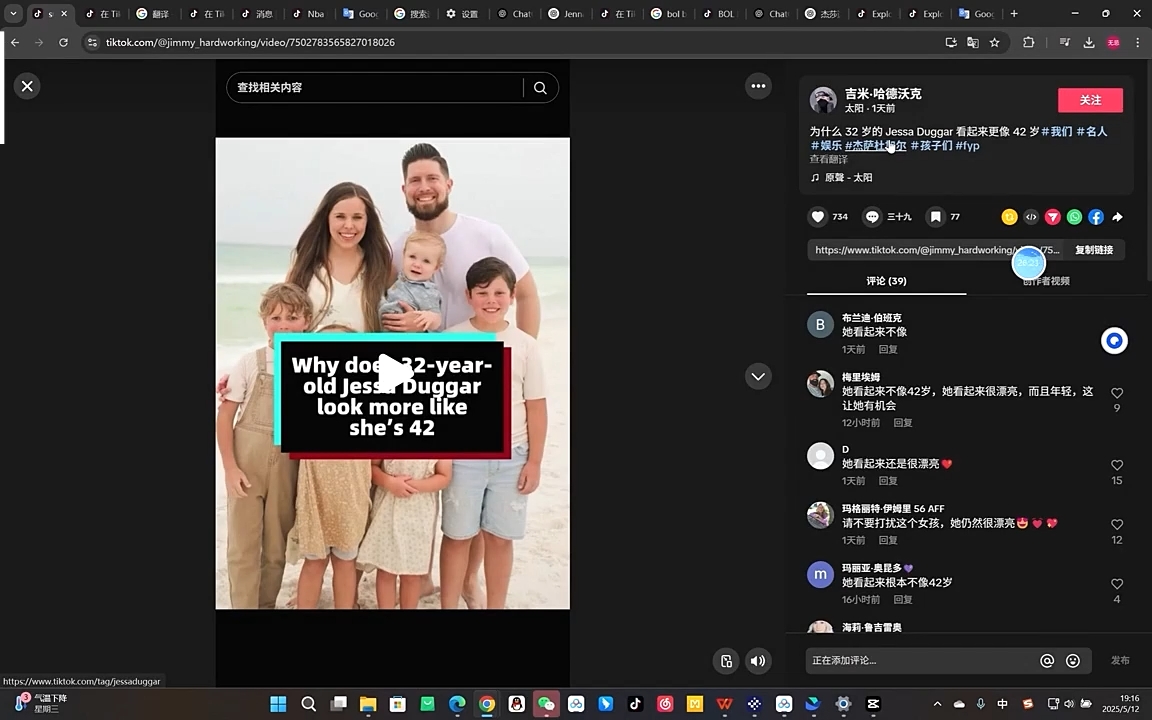This screenshot has width=1152, height=720.
Task: Open the emoji picker in the comment box
Action: pos(1072,660)
